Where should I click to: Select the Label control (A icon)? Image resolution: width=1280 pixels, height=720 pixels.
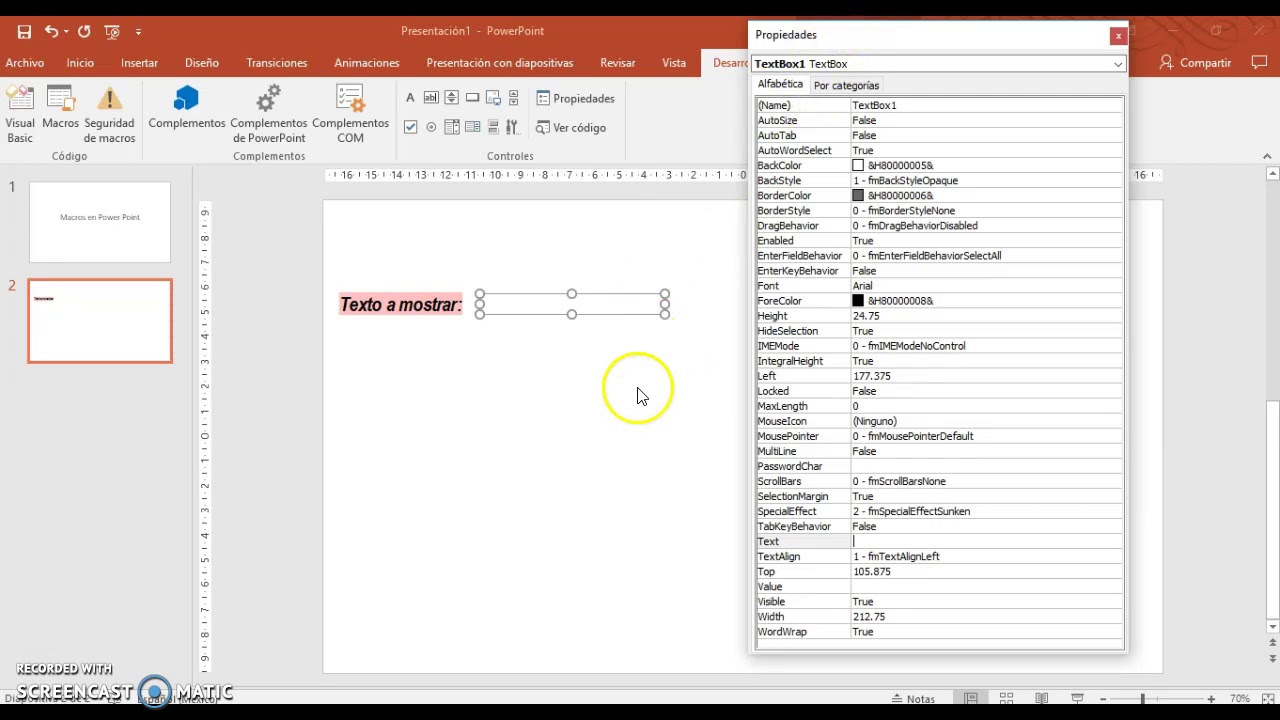pyautogui.click(x=410, y=98)
